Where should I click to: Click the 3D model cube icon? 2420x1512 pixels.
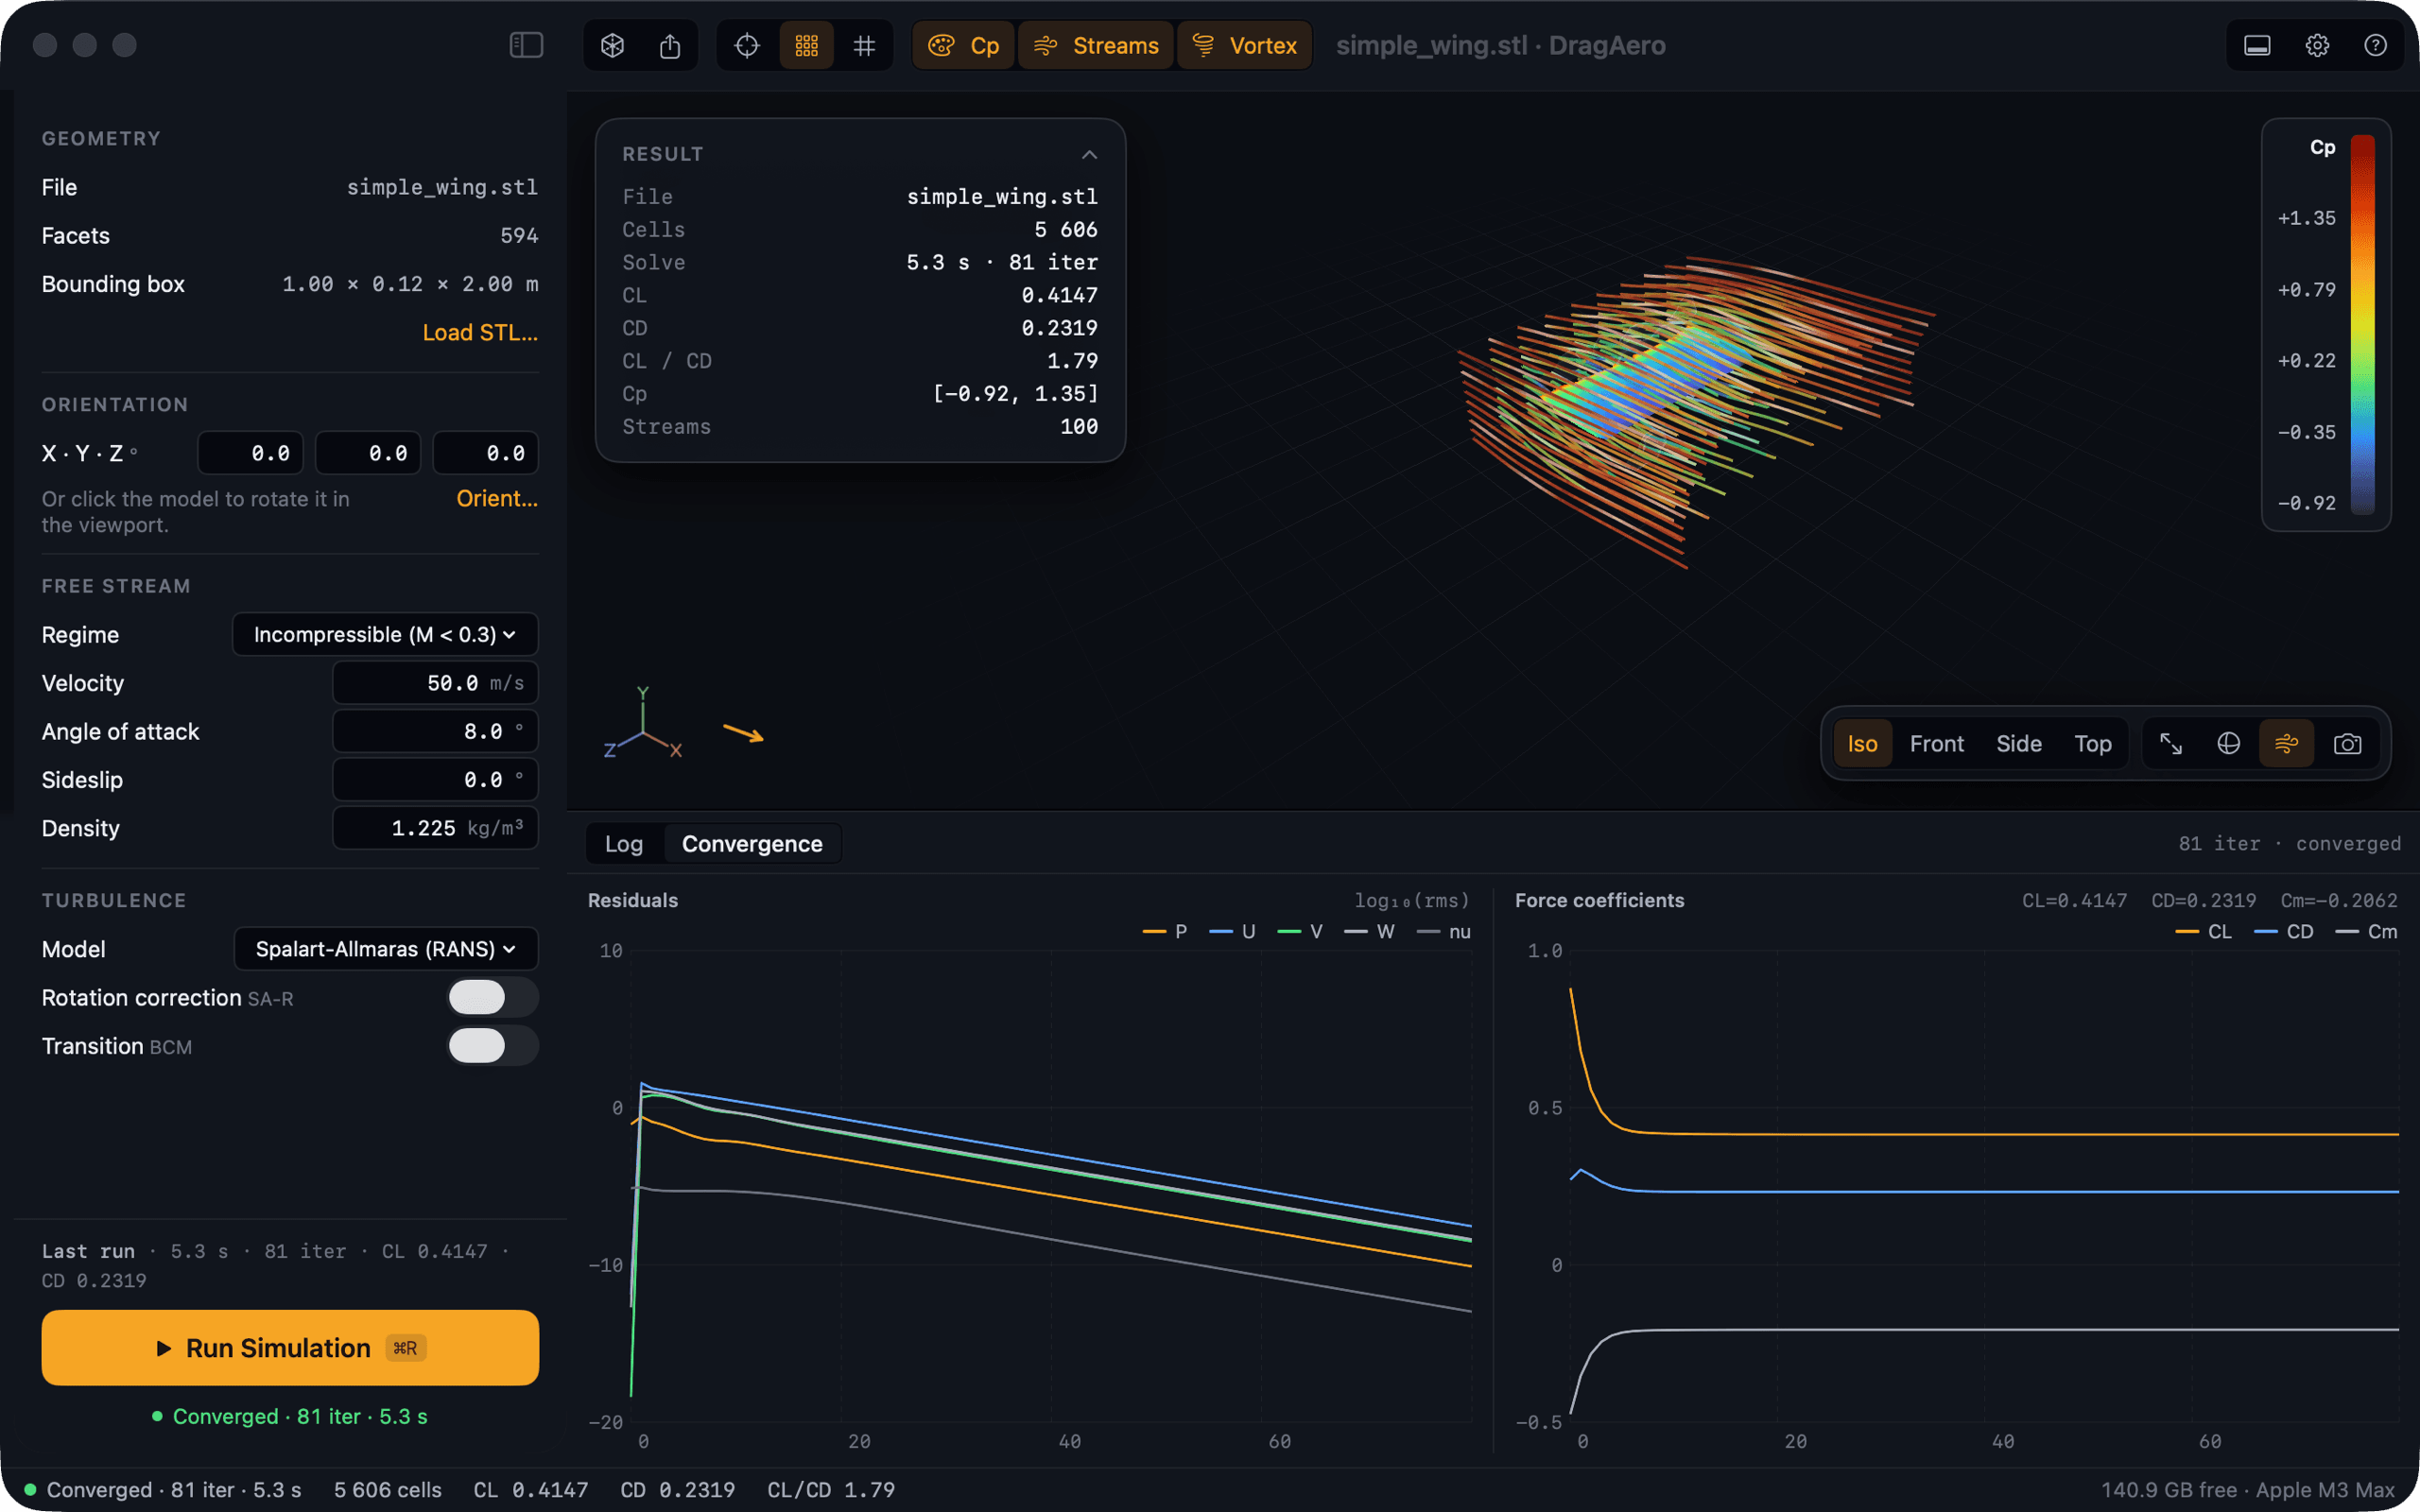point(613,45)
